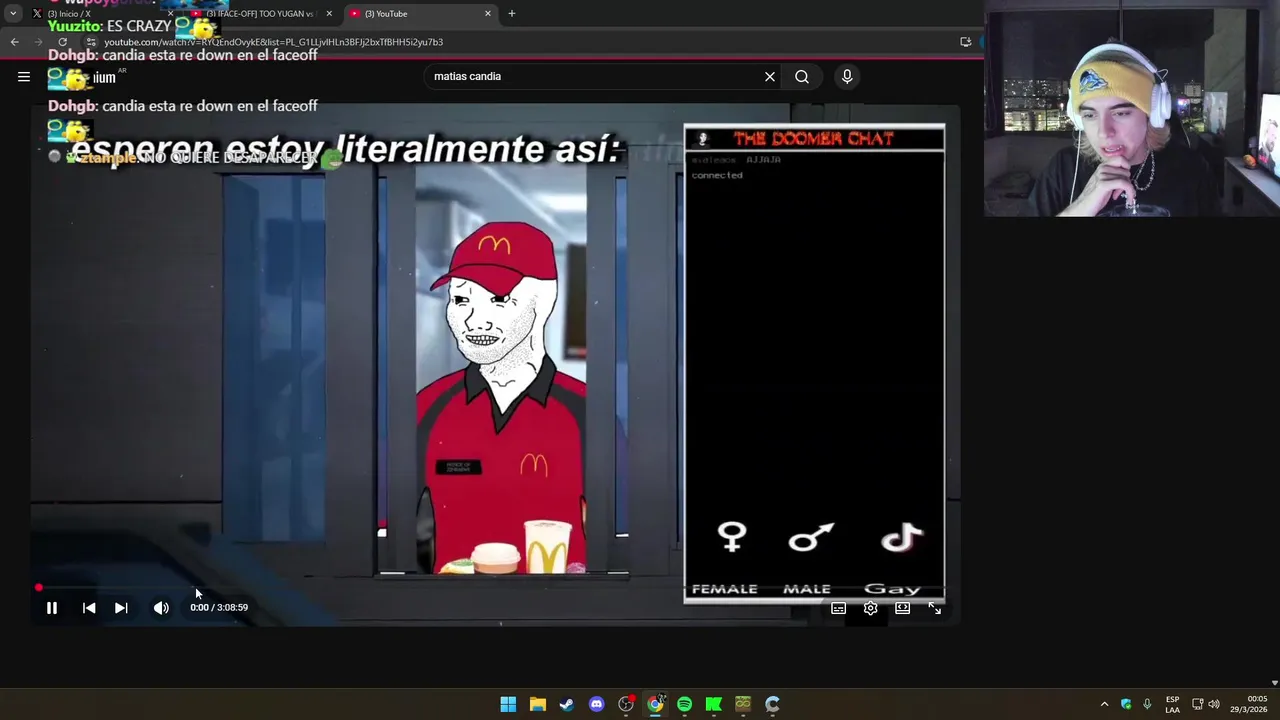The image size is (1280, 720).
Task: Expand the tab search dropdown arrow
Action: [13, 14]
